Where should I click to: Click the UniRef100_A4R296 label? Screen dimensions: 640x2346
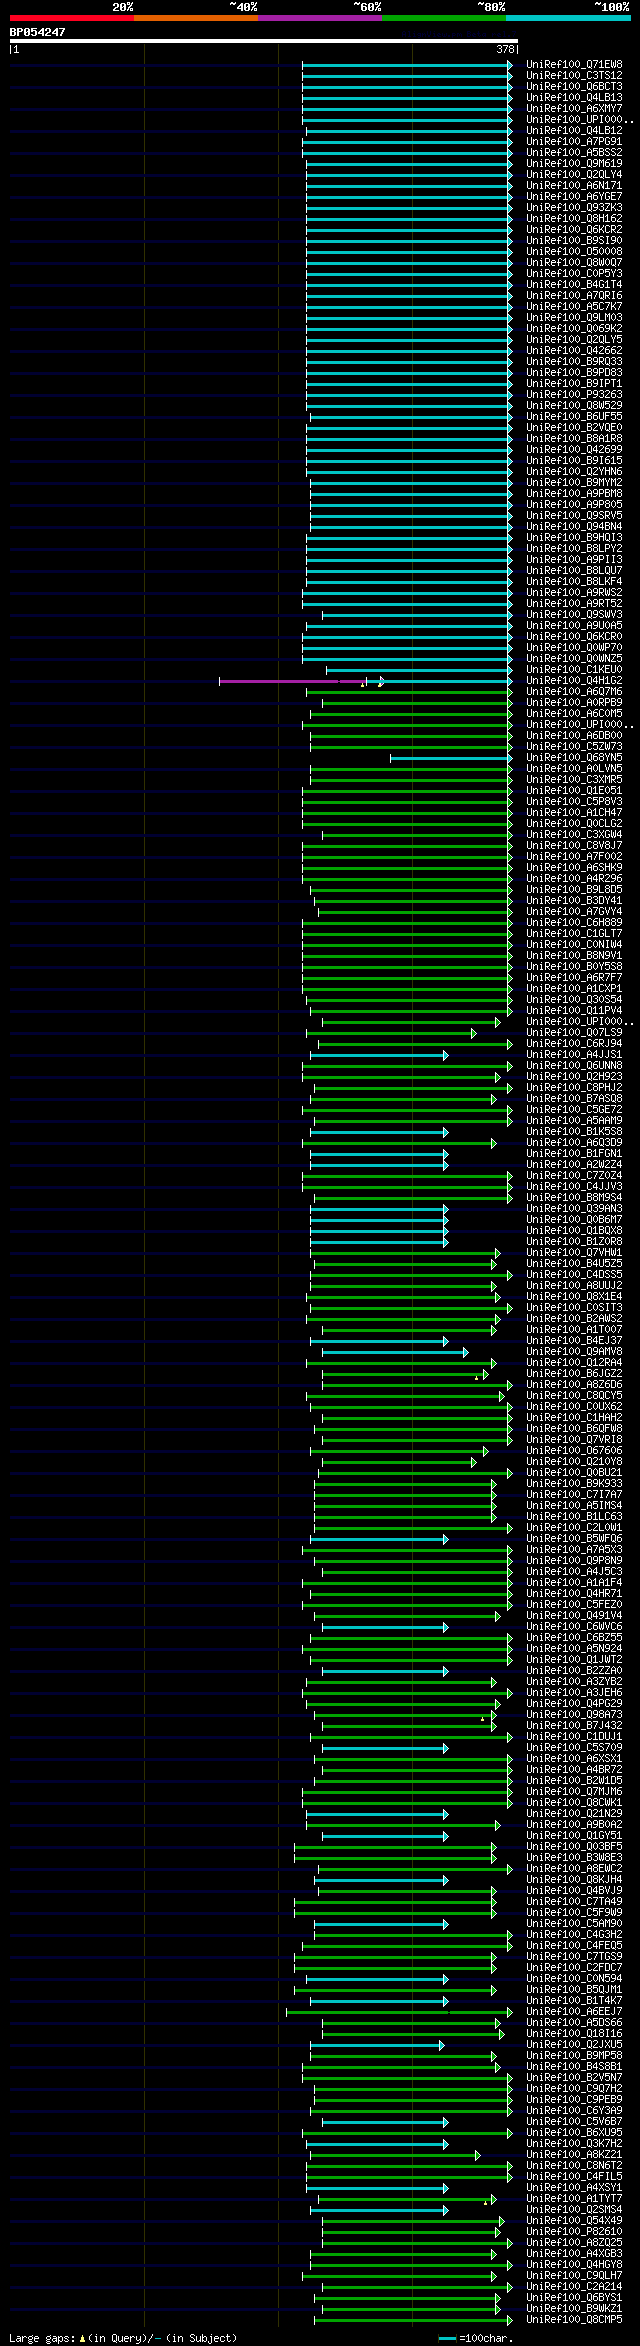pyautogui.click(x=574, y=878)
